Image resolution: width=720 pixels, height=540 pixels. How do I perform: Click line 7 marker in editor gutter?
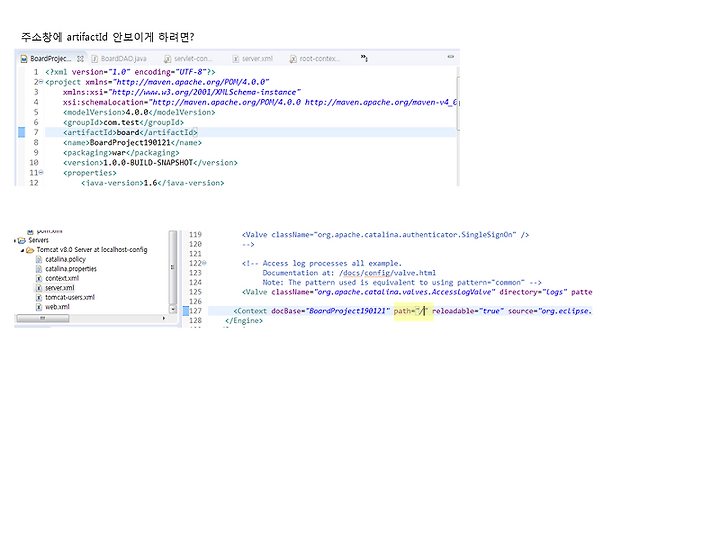[22, 132]
